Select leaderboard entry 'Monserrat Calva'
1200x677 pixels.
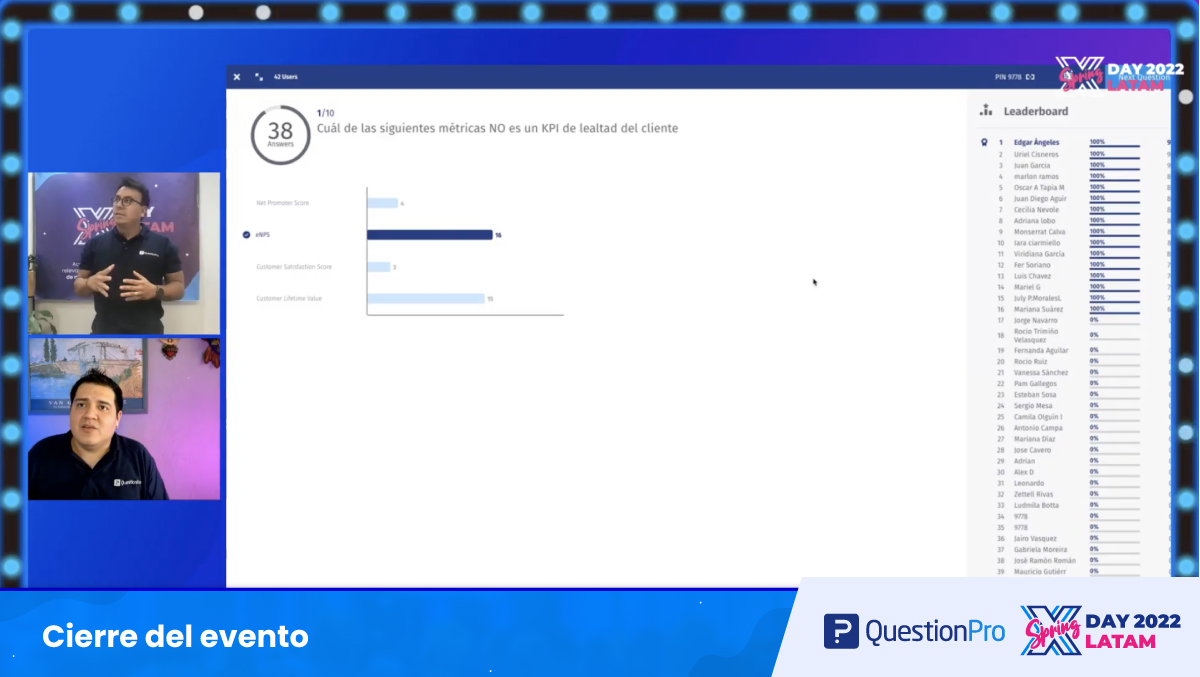click(1038, 232)
